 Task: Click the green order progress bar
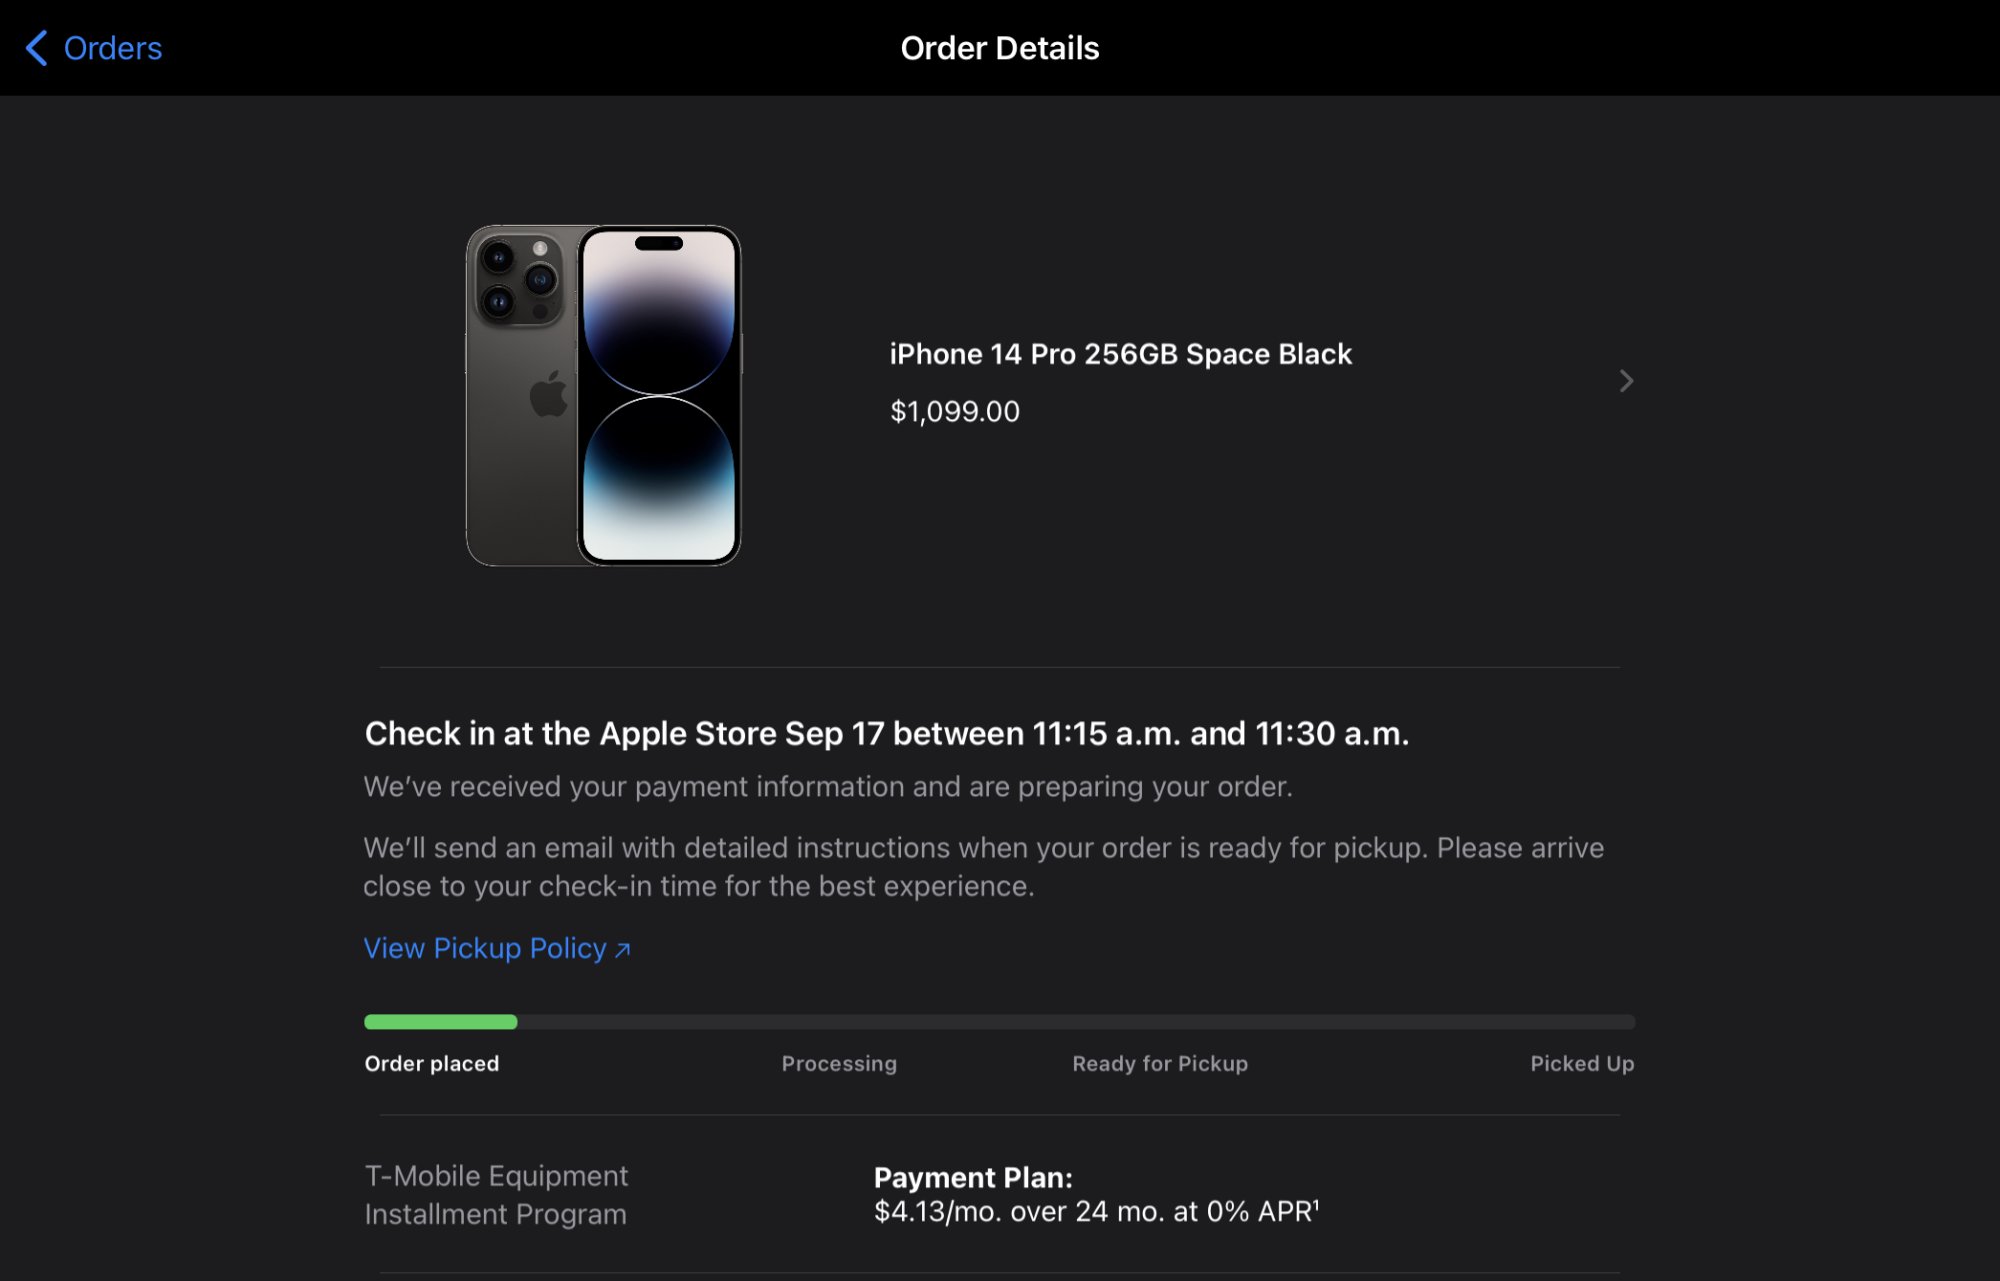click(x=440, y=1022)
